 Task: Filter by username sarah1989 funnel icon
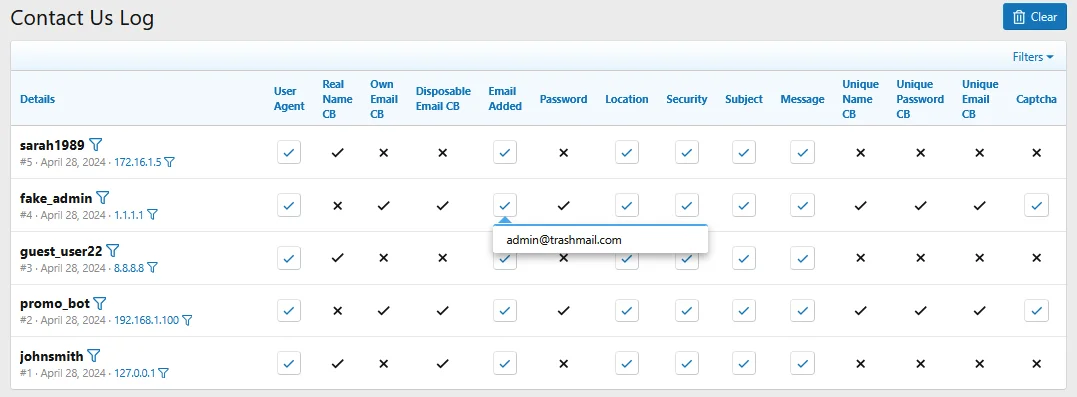click(96, 145)
